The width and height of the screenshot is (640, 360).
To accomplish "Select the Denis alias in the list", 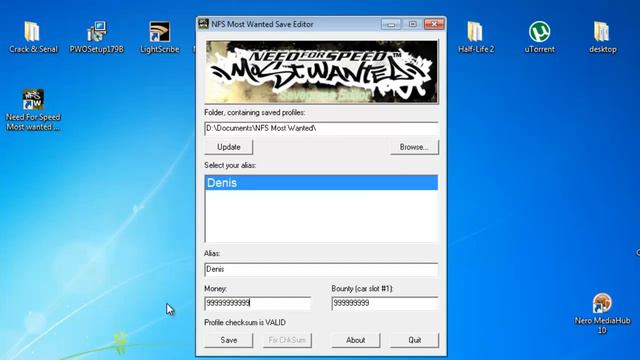I will click(321, 183).
